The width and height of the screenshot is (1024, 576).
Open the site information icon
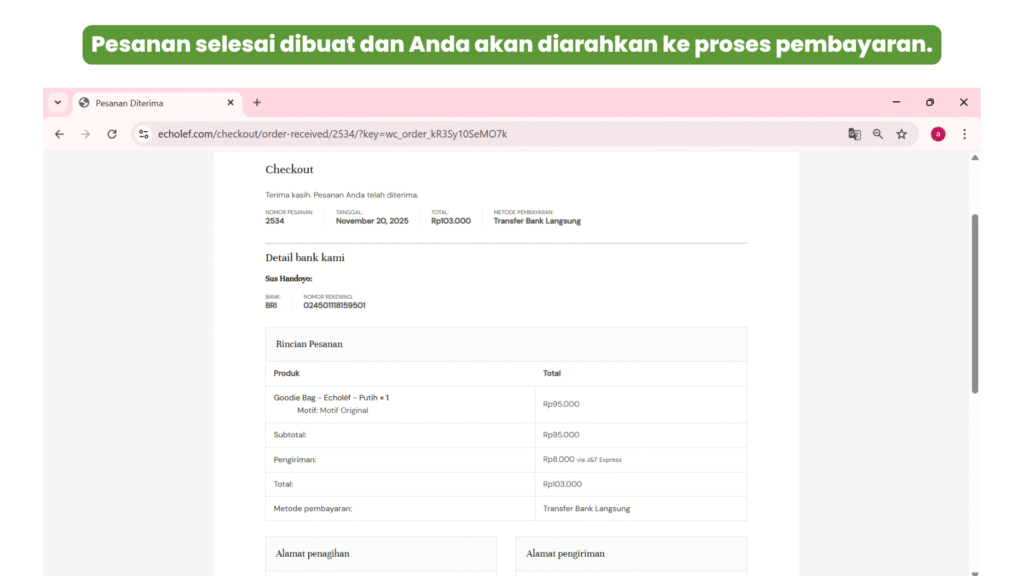pyautogui.click(x=143, y=134)
